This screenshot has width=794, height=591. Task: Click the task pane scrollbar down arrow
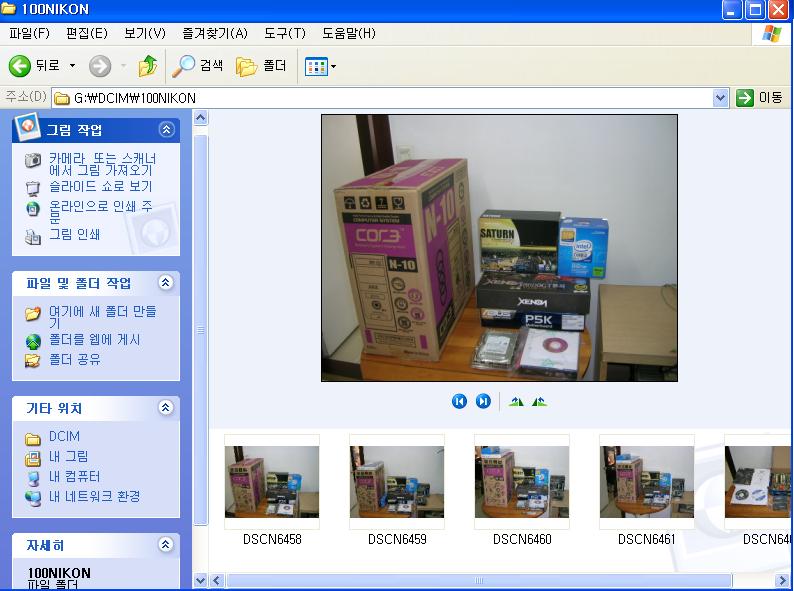(x=201, y=580)
